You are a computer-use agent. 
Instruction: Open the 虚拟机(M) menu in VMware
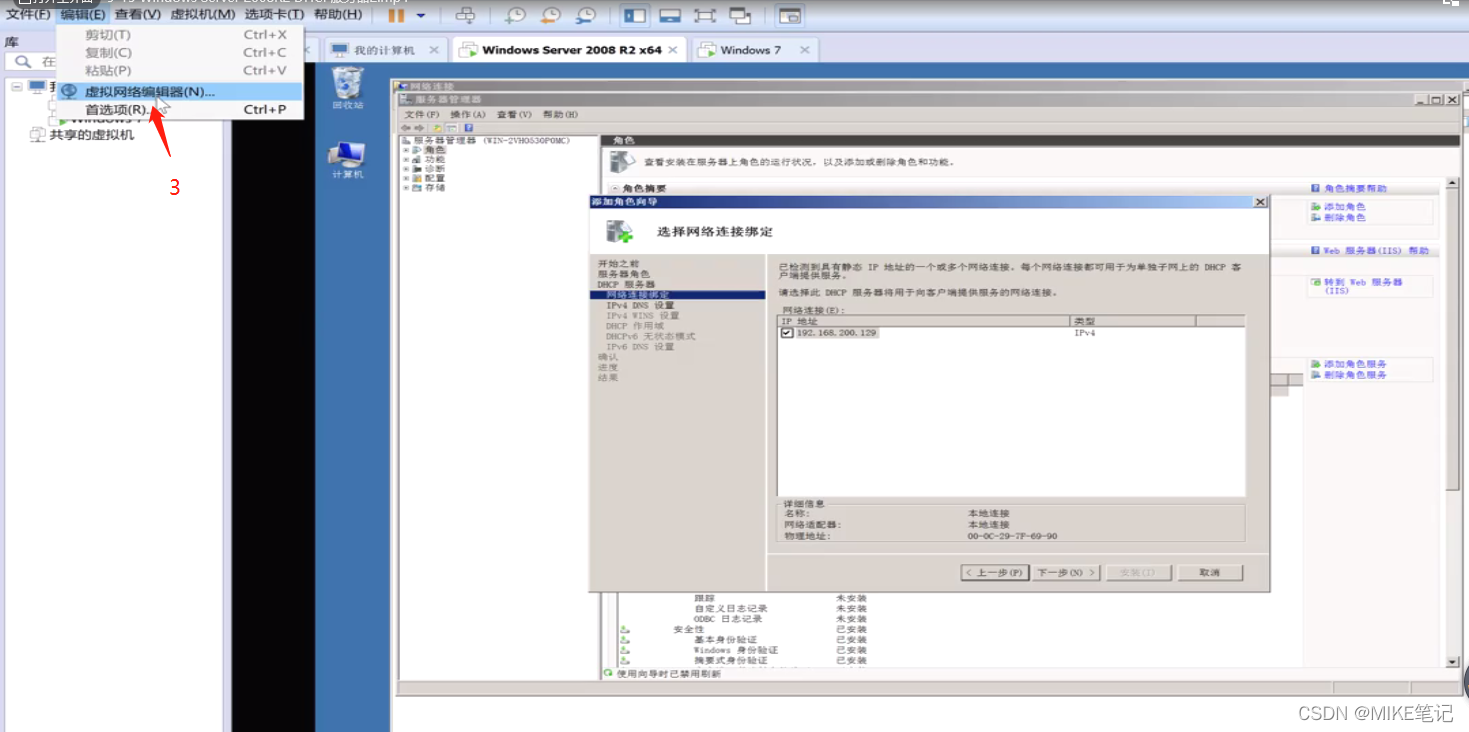tap(203, 14)
